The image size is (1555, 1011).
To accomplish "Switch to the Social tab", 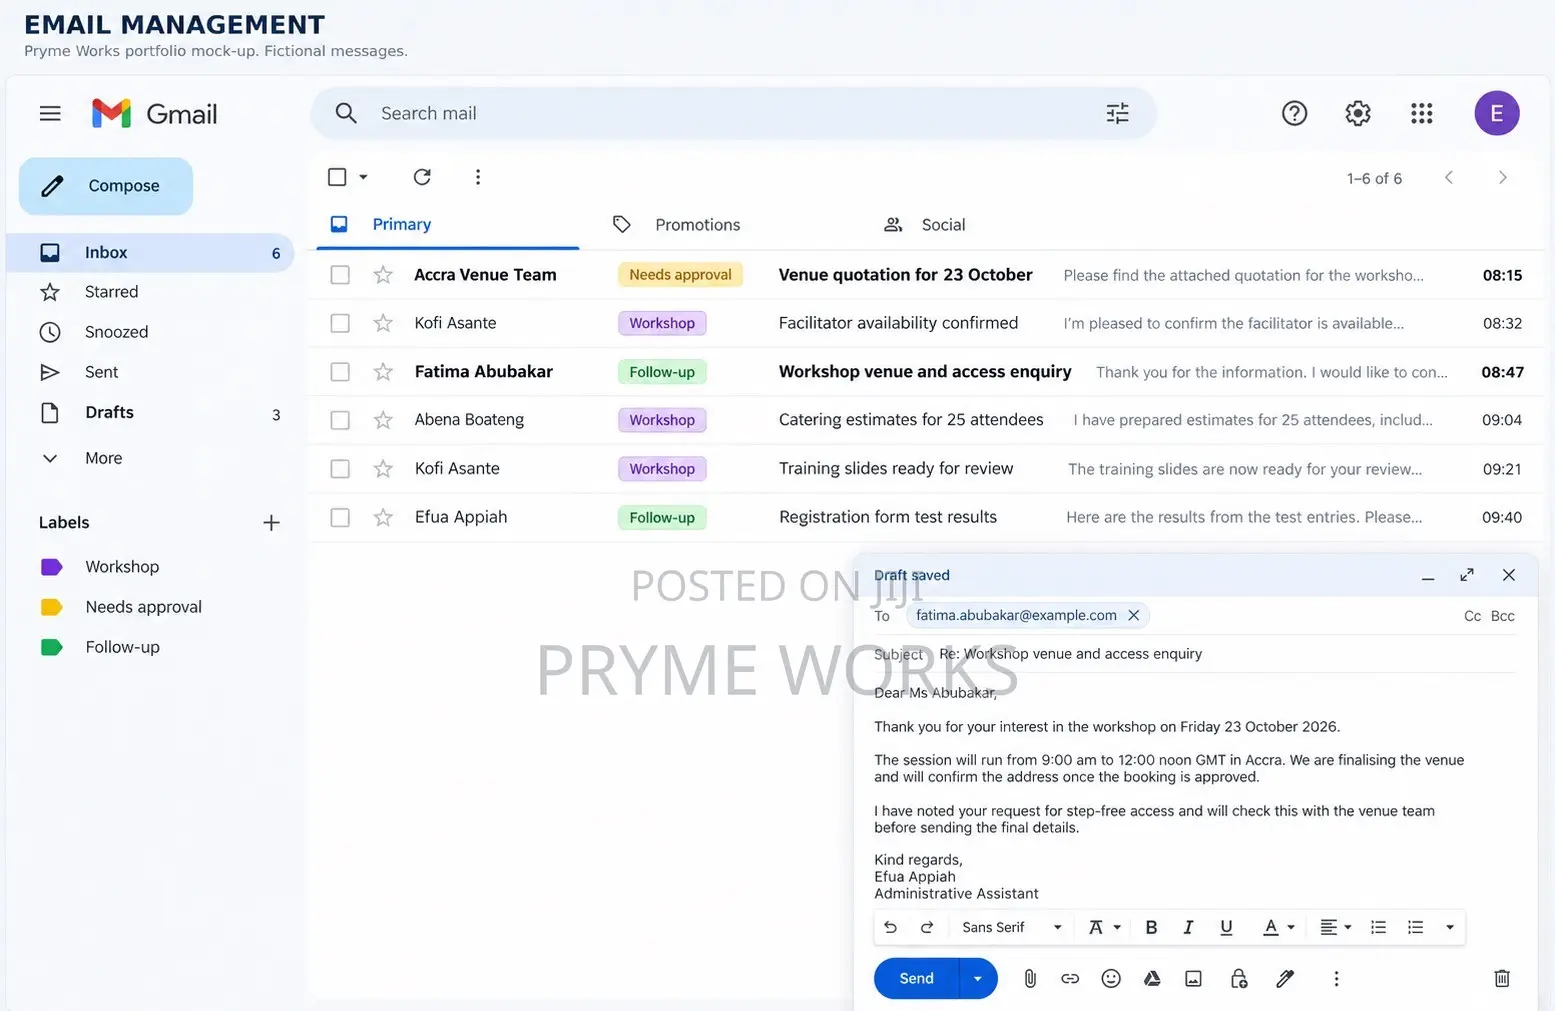I will coord(925,225).
